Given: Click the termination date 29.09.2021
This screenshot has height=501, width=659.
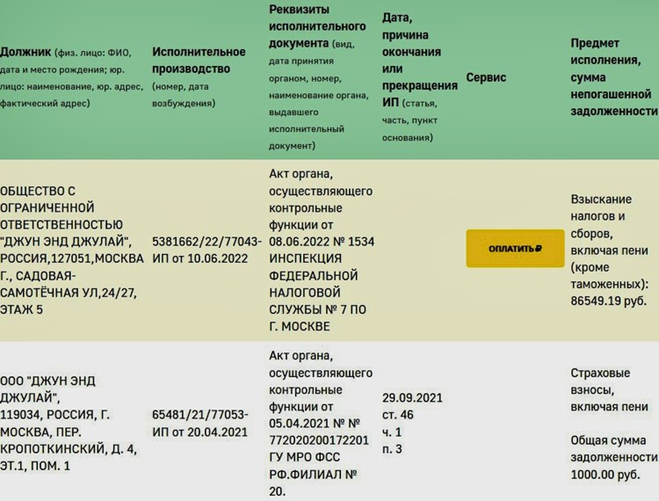Looking at the screenshot, I should [x=412, y=398].
